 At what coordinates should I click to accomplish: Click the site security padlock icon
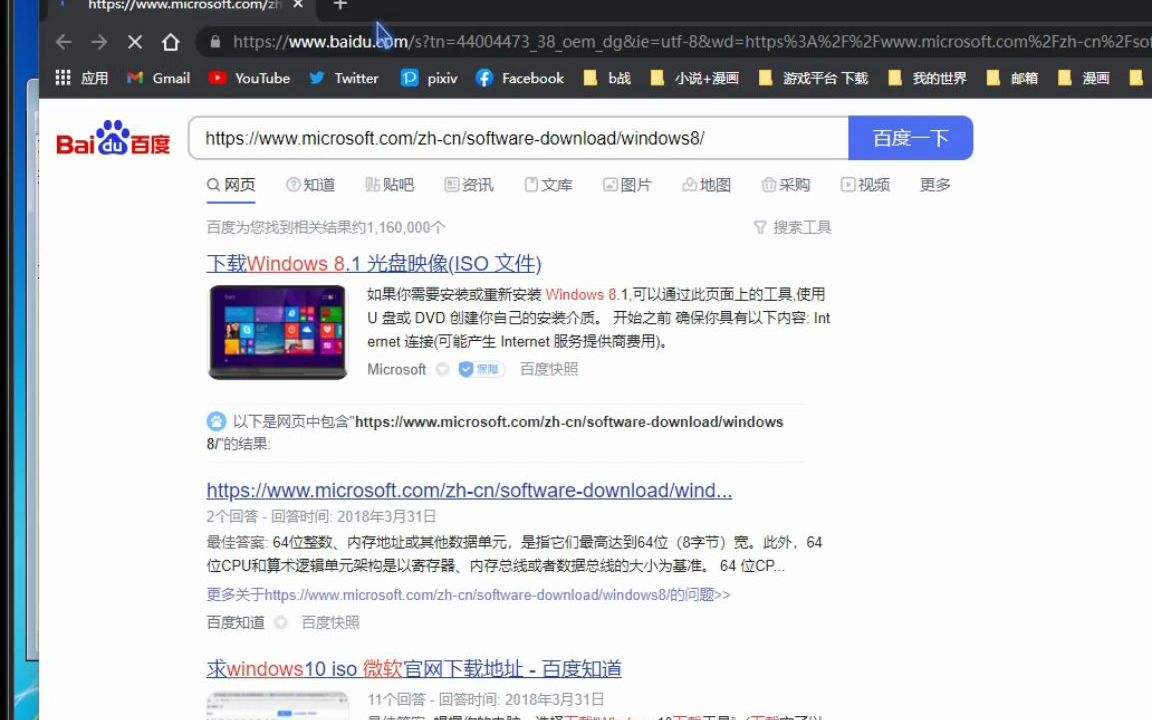point(214,42)
